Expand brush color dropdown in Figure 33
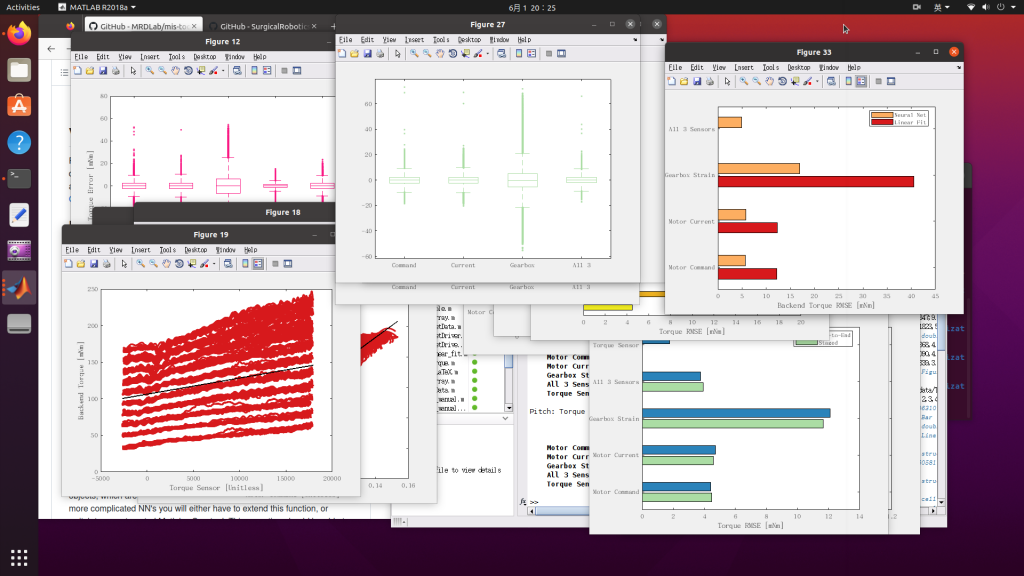 tap(817, 82)
